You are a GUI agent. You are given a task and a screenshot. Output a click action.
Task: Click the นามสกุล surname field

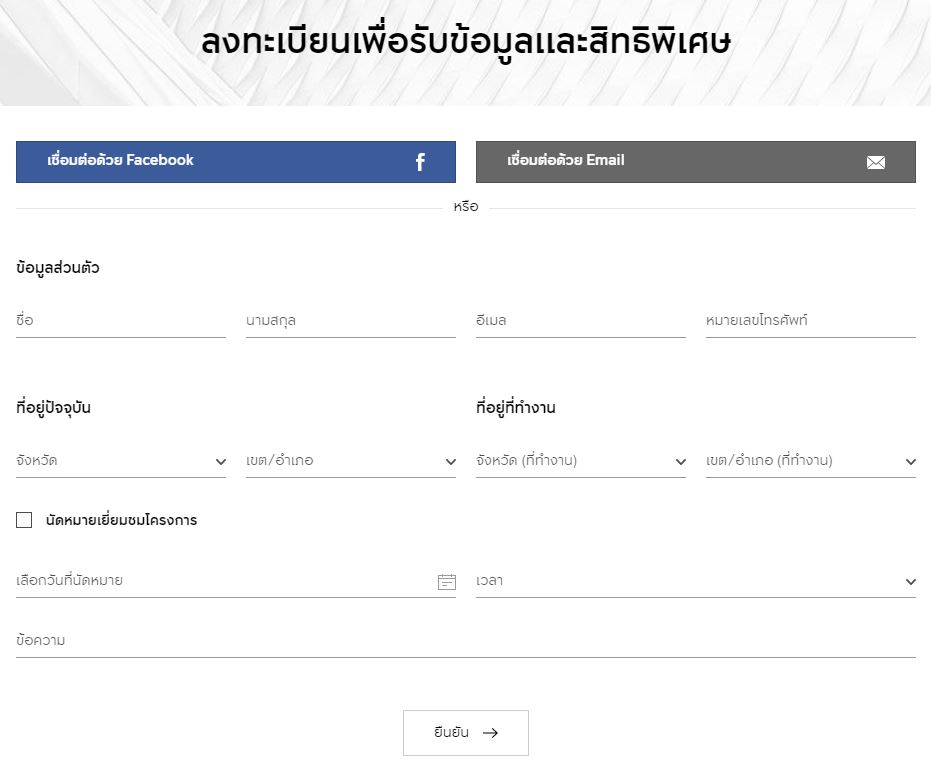click(351, 321)
